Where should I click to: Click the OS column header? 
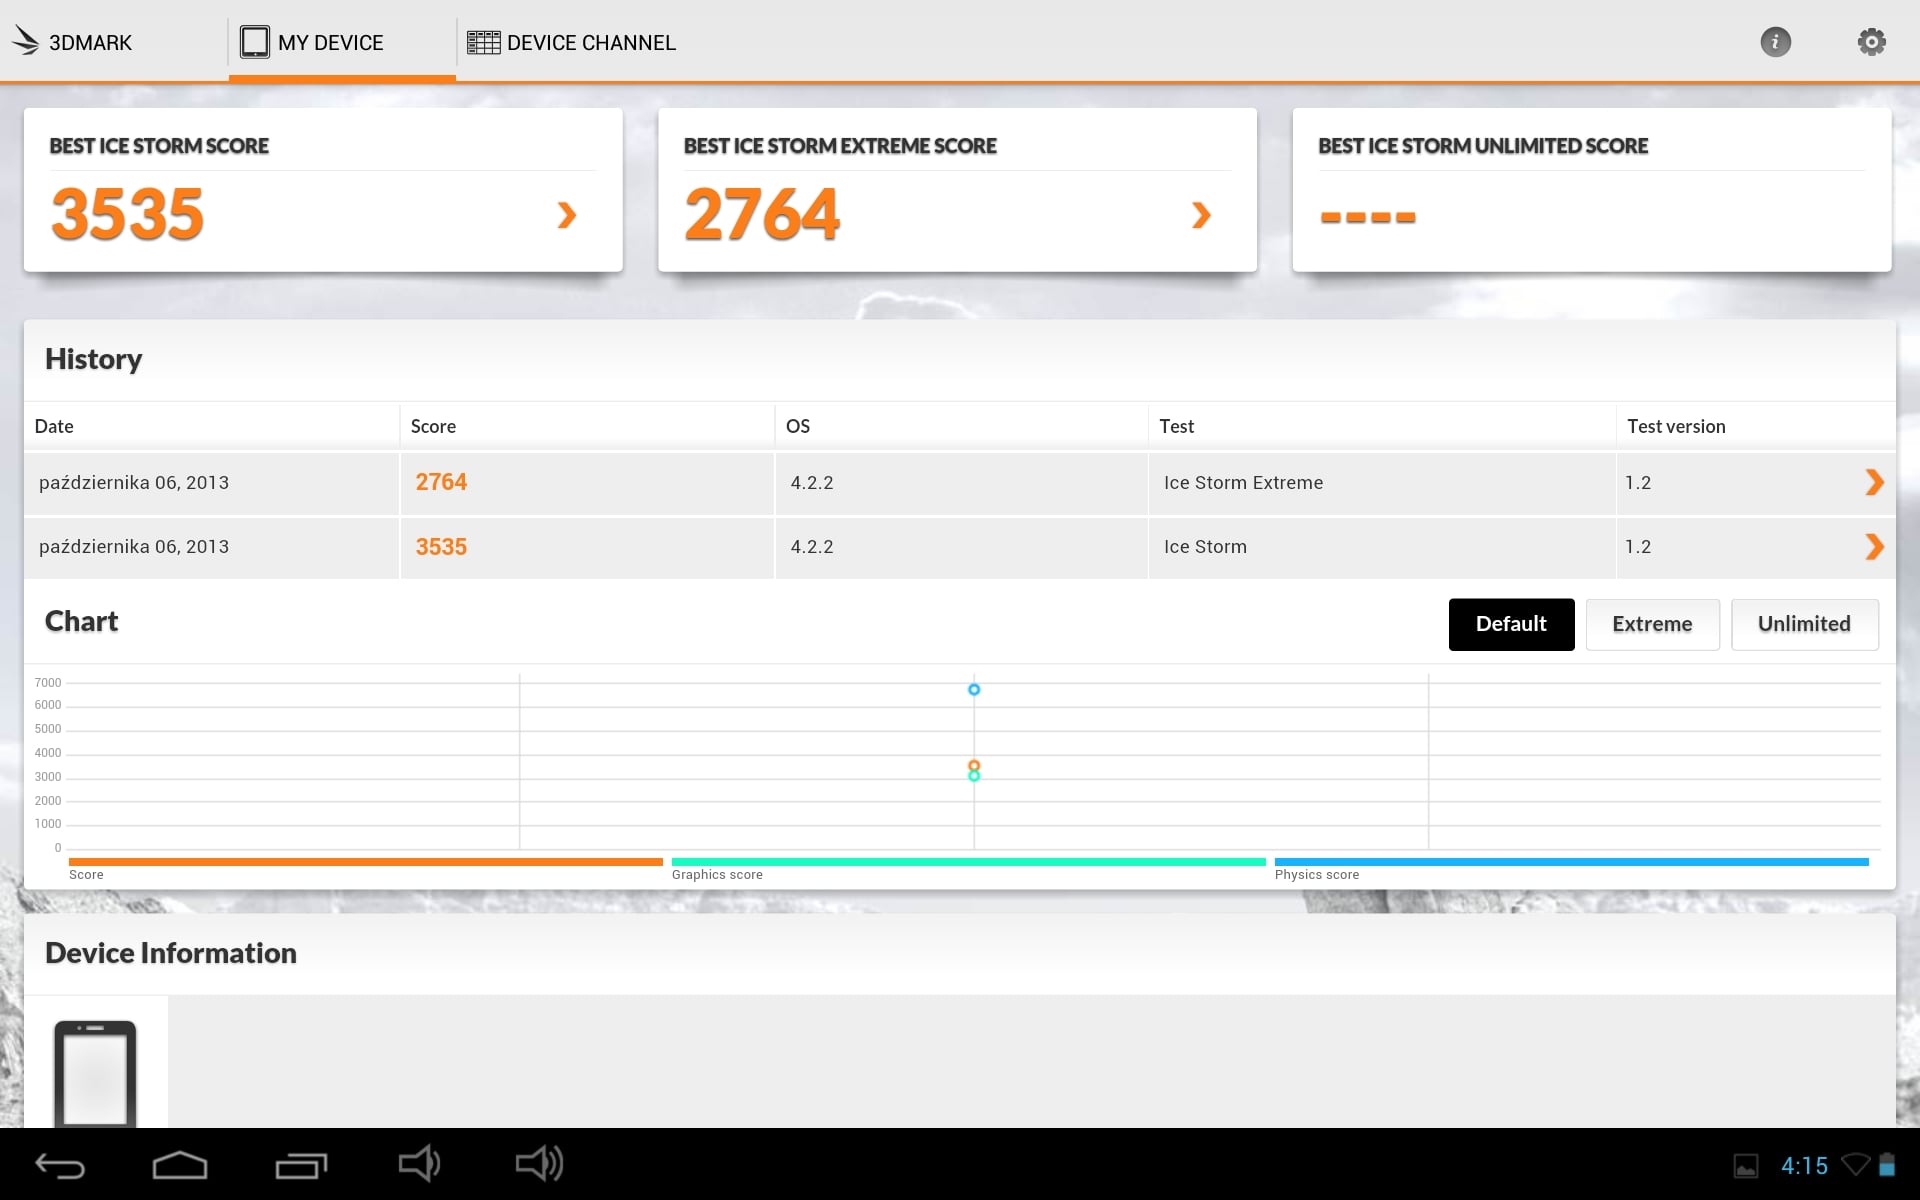tap(797, 426)
